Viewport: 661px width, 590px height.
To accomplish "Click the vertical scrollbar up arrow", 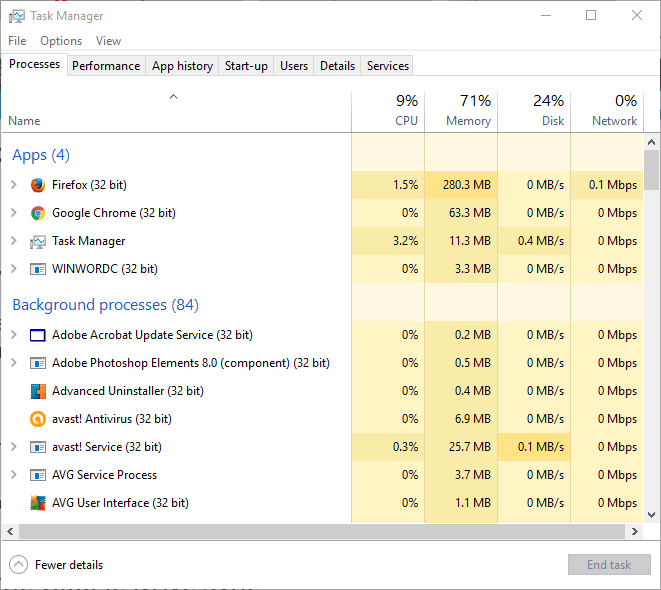I will (x=651, y=142).
